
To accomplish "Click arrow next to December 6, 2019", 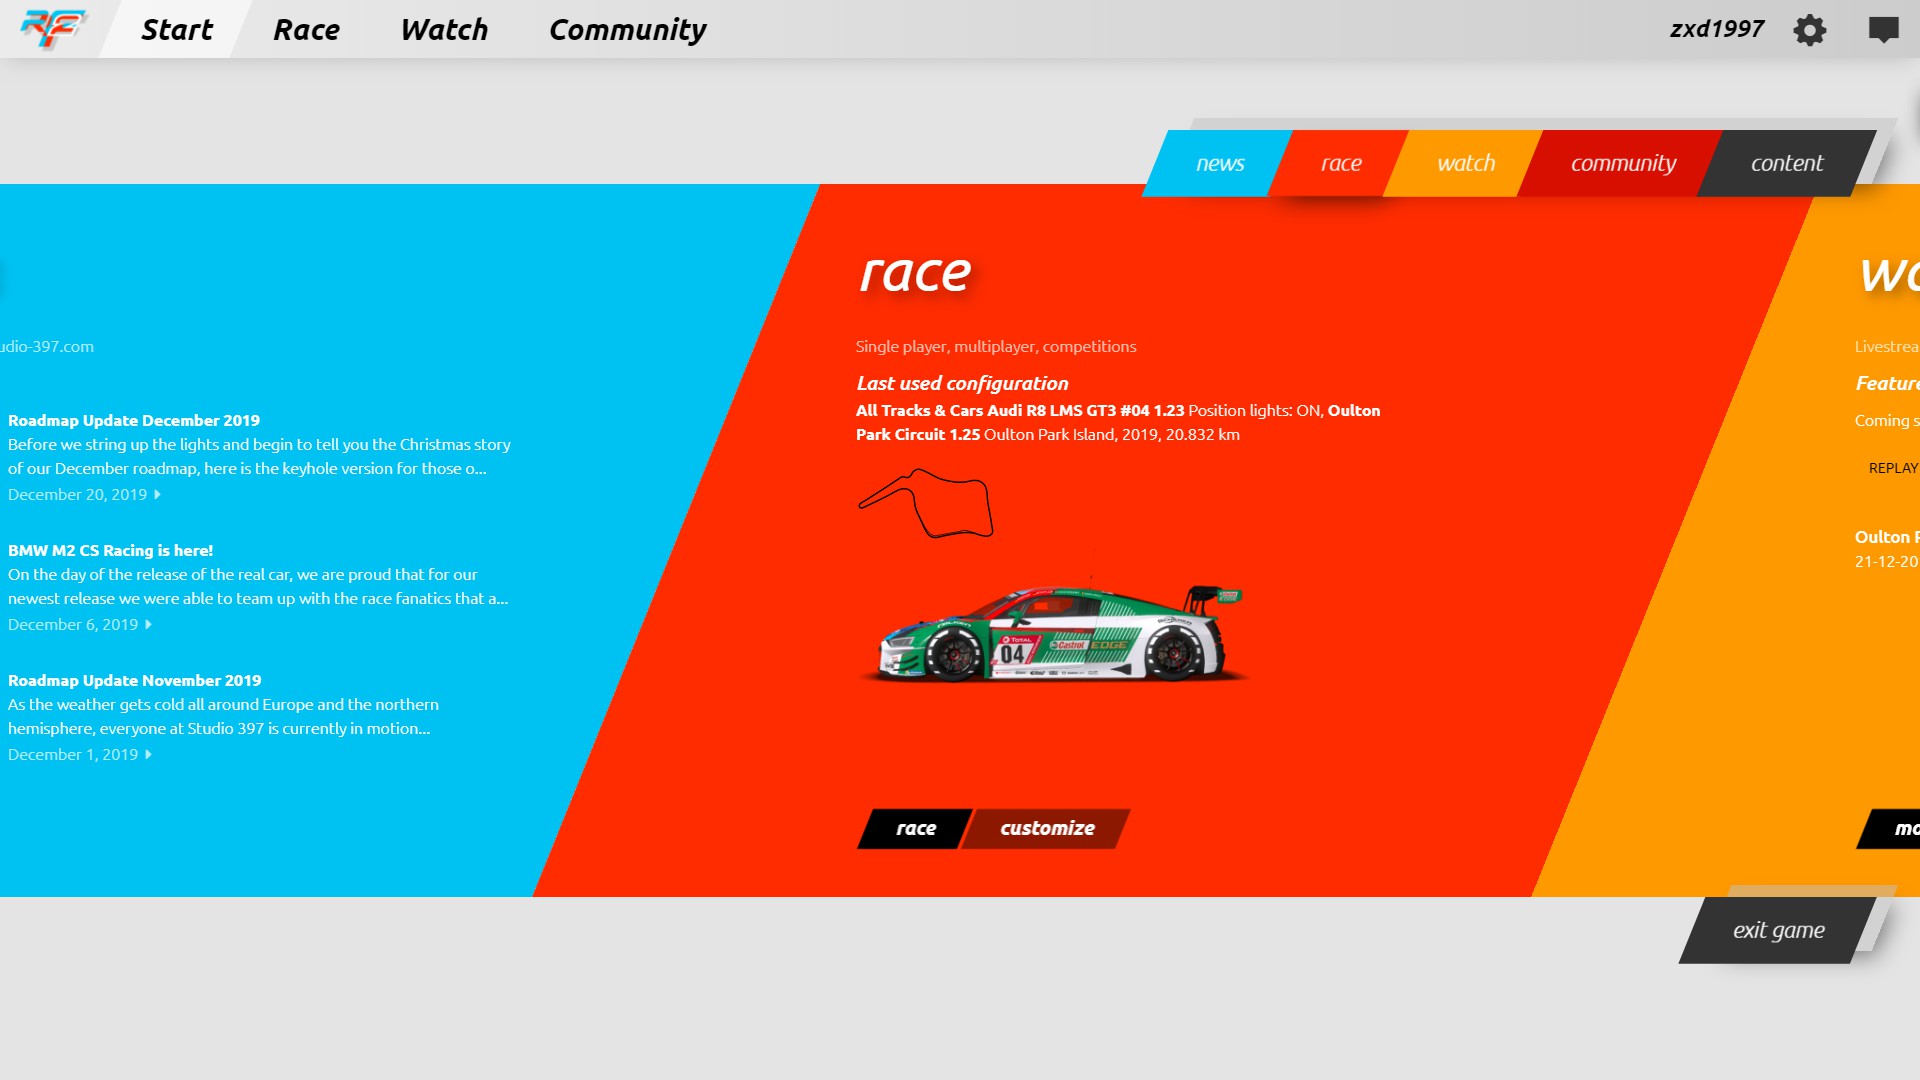I will 148,624.
